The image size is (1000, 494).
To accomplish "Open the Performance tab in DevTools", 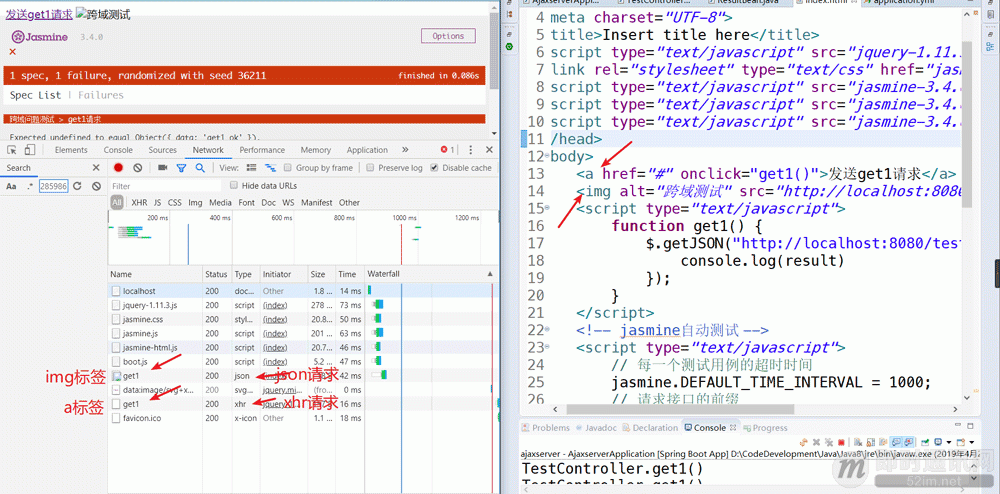I will click(x=262, y=150).
